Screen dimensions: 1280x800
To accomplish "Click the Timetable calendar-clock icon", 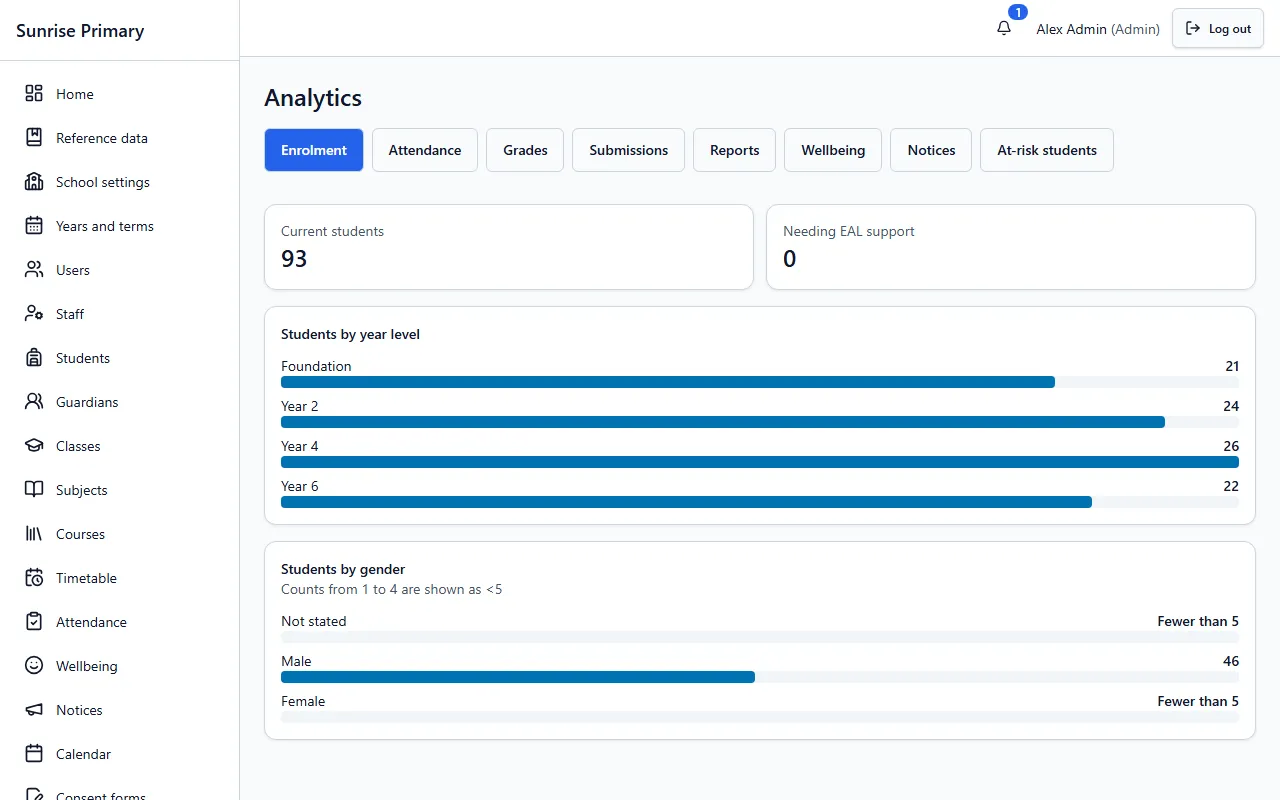I will click(x=34, y=577).
